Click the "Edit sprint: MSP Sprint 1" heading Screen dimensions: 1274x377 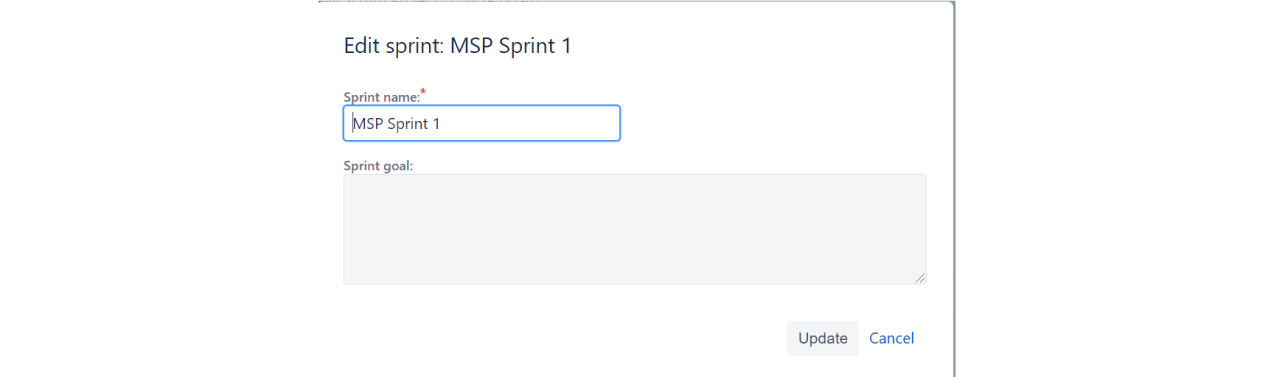coord(458,46)
